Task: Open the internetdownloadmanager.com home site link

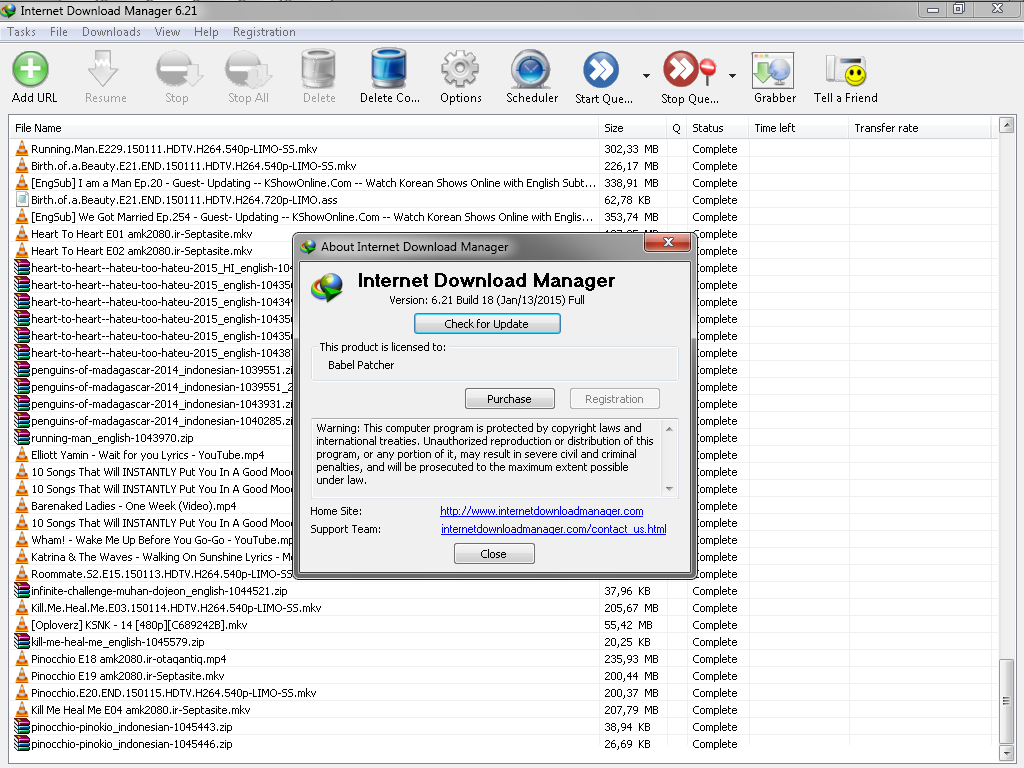Action: [x=541, y=511]
